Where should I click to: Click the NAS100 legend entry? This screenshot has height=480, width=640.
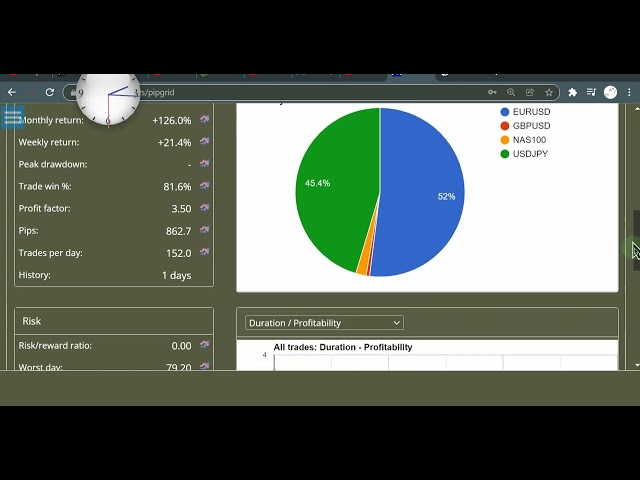pyautogui.click(x=530, y=140)
